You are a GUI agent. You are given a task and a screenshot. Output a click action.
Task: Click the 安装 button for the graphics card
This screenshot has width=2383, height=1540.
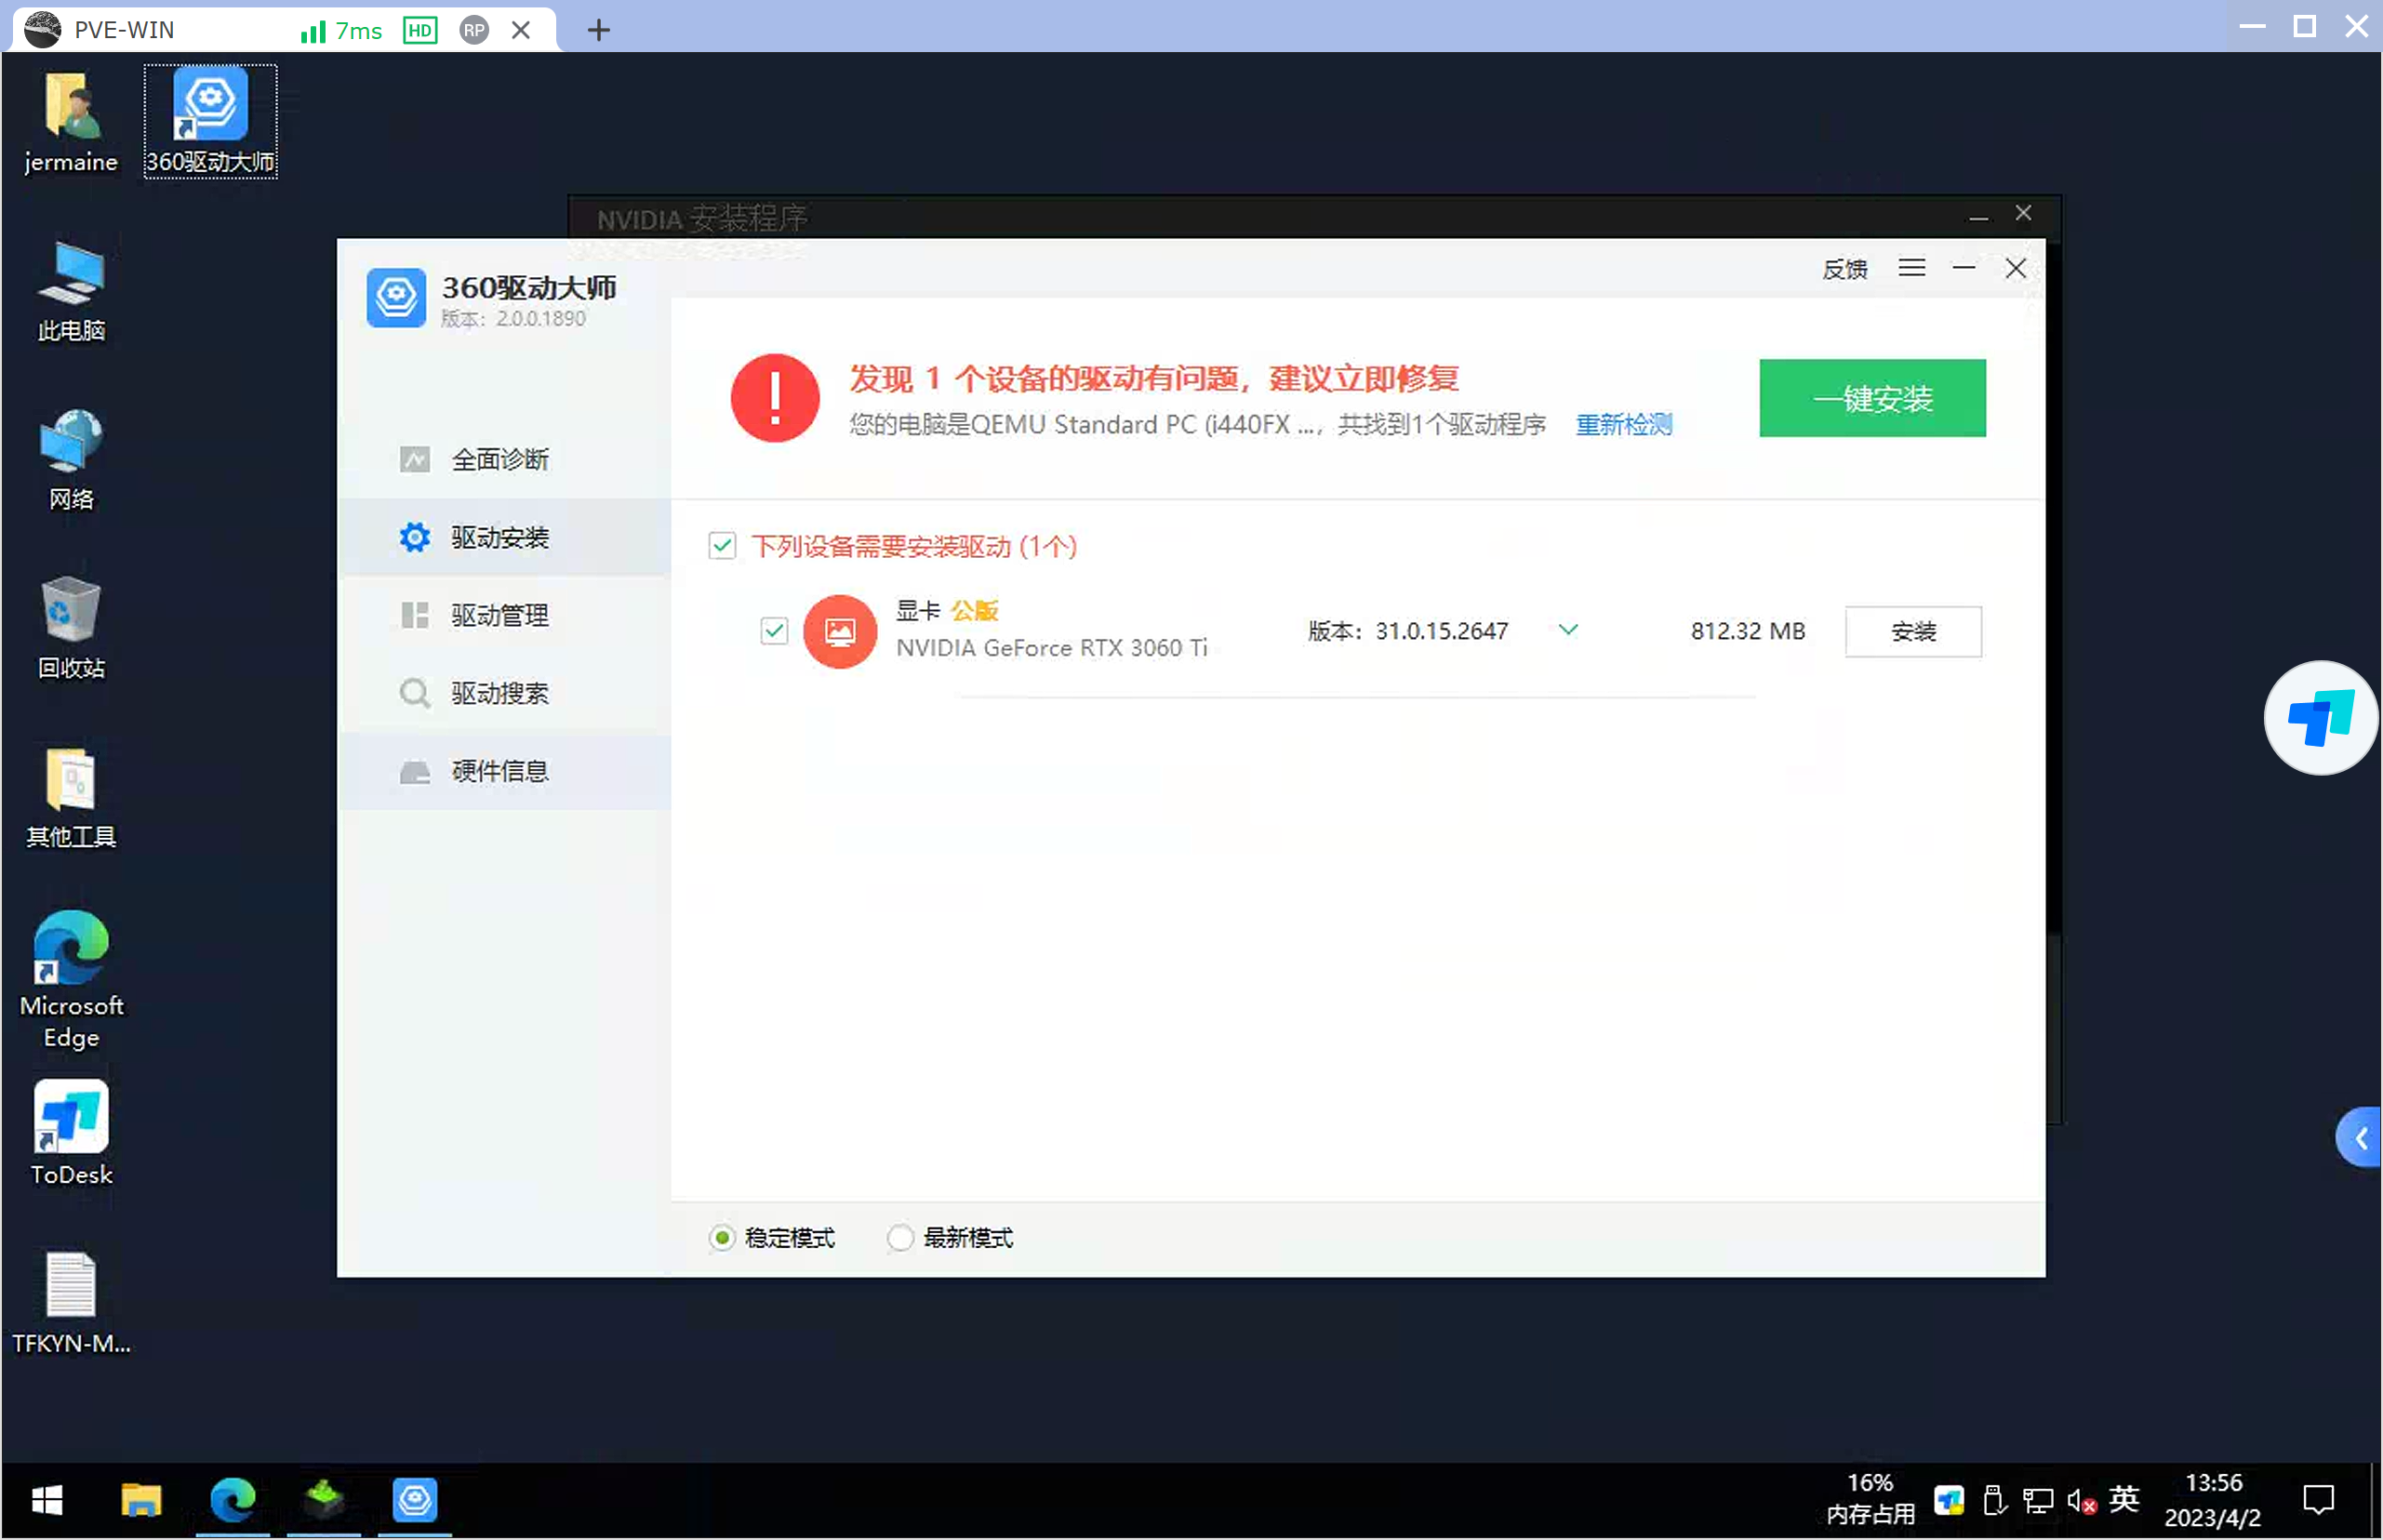coord(1912,631)
